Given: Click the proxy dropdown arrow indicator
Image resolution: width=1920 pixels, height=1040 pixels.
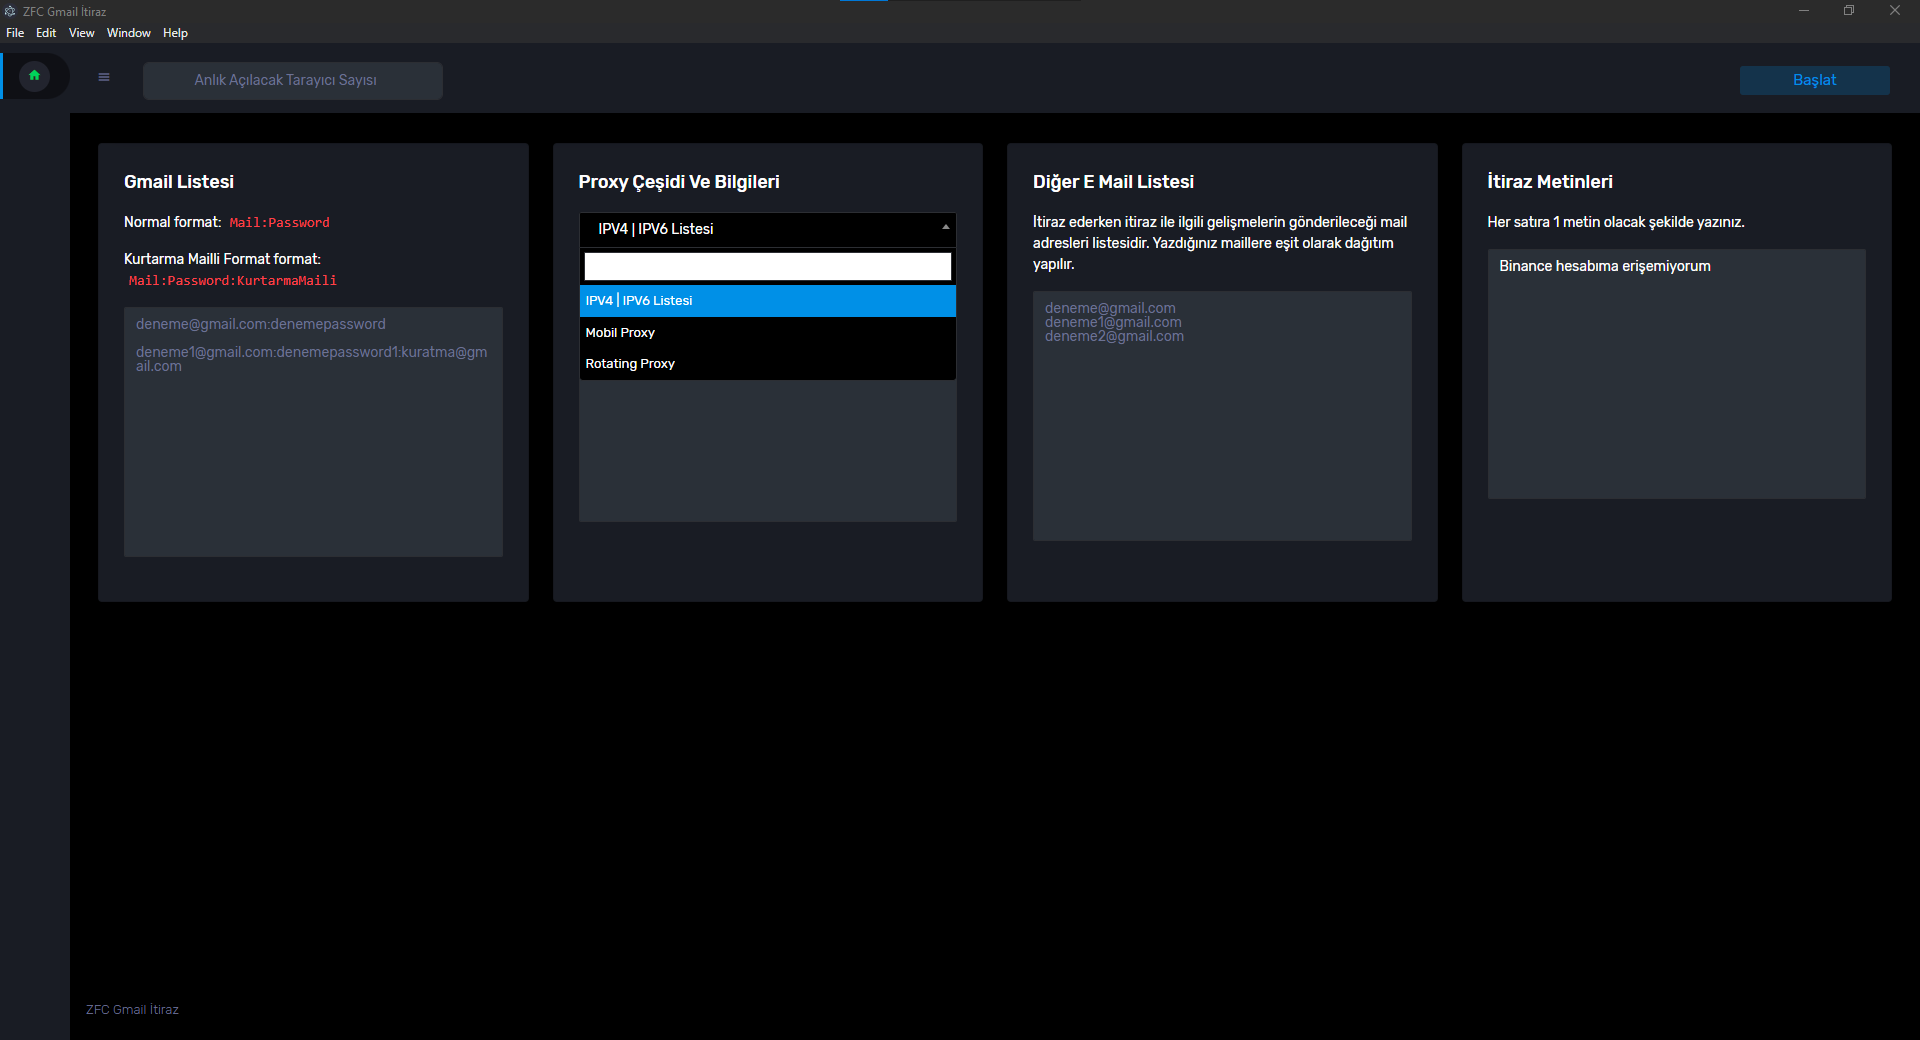Looking at the screenshot, I should coord(945,228).
